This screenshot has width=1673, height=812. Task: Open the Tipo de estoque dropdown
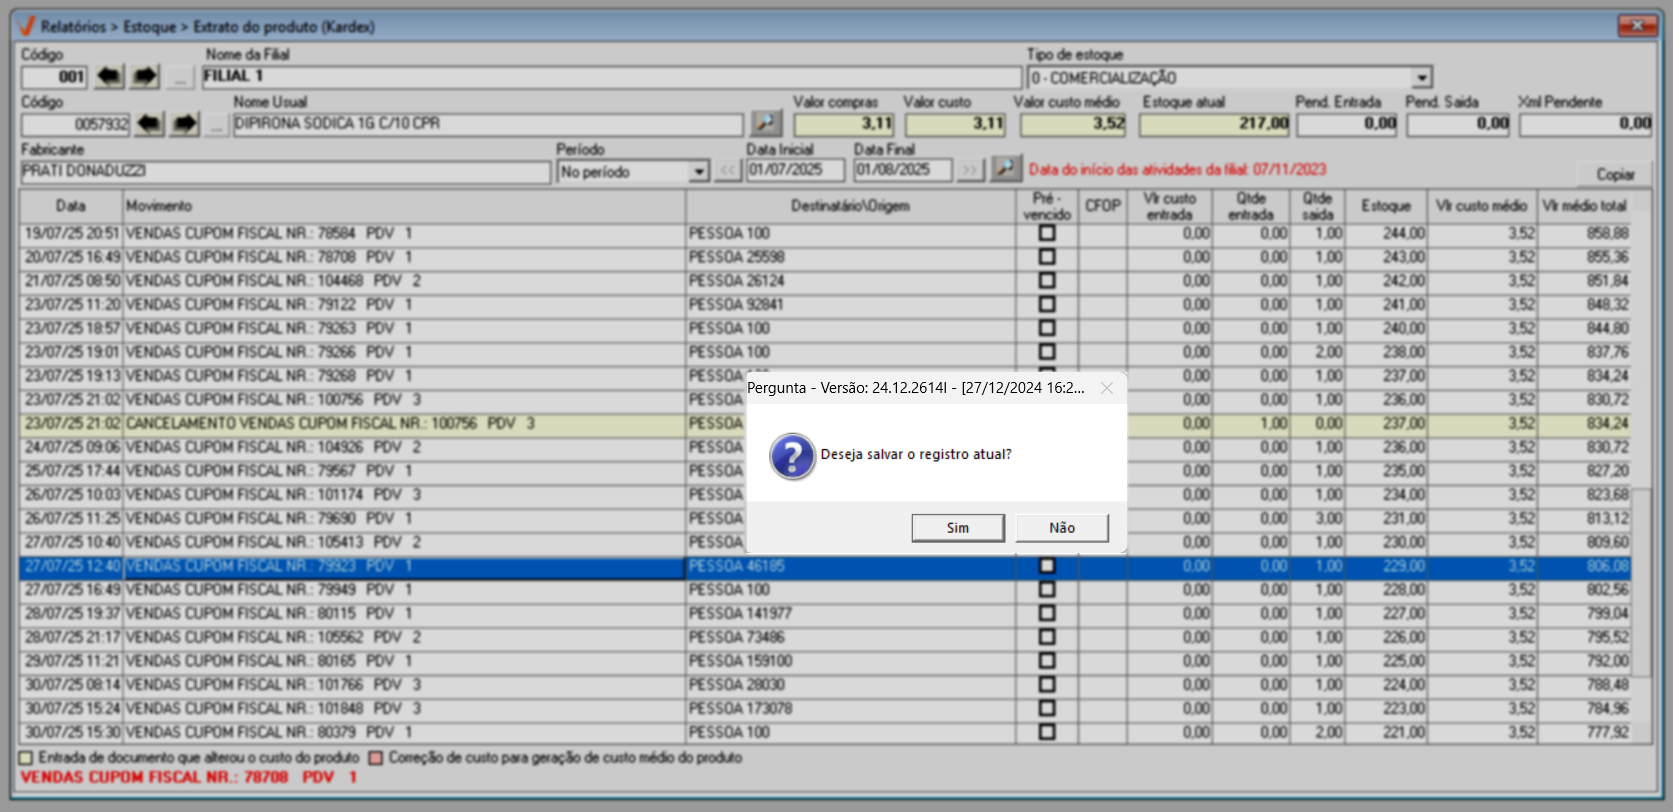[x=1422, y=78]
